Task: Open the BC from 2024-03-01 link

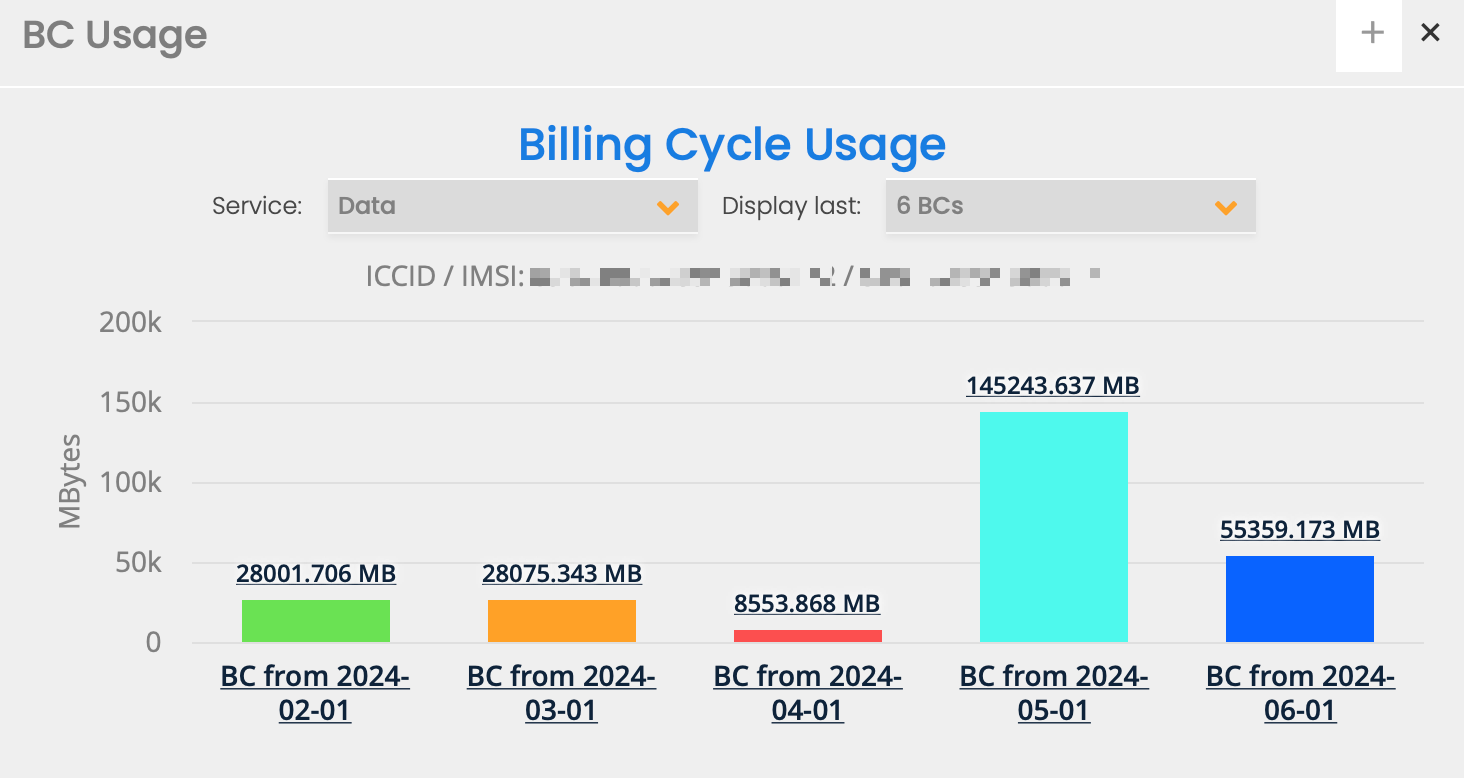Action: point(561,693)
